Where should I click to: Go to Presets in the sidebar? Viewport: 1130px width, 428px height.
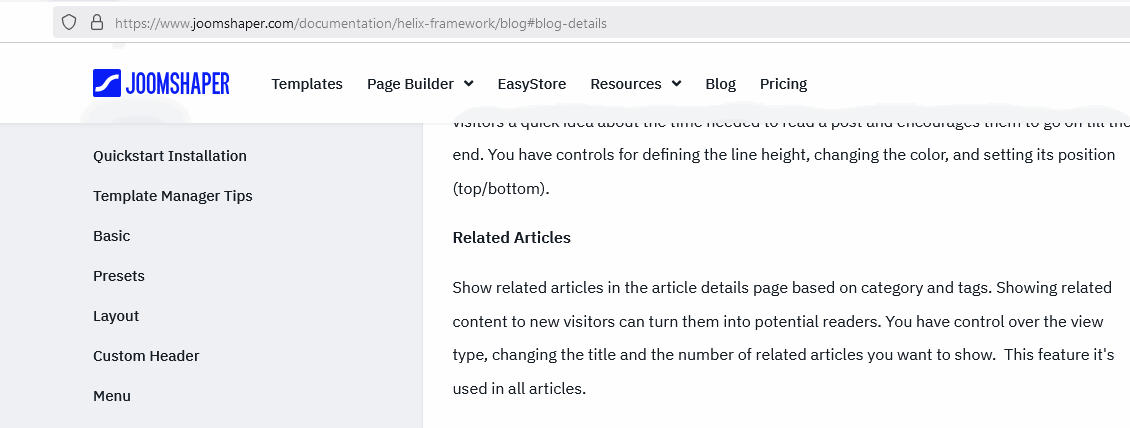(x=119, y=276)
